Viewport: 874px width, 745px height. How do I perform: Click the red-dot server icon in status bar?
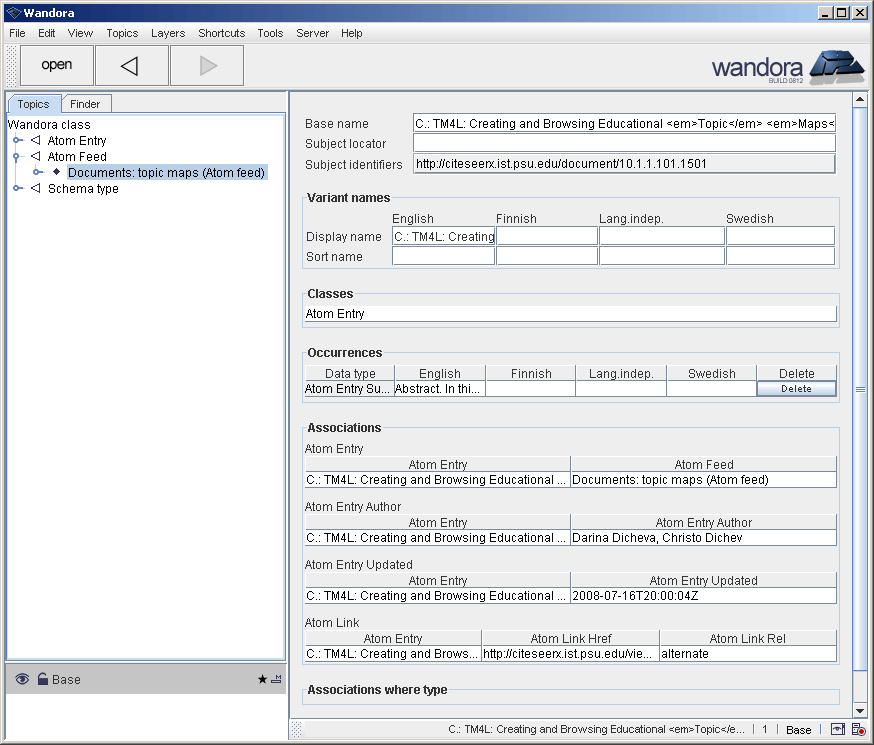point(858,730)
